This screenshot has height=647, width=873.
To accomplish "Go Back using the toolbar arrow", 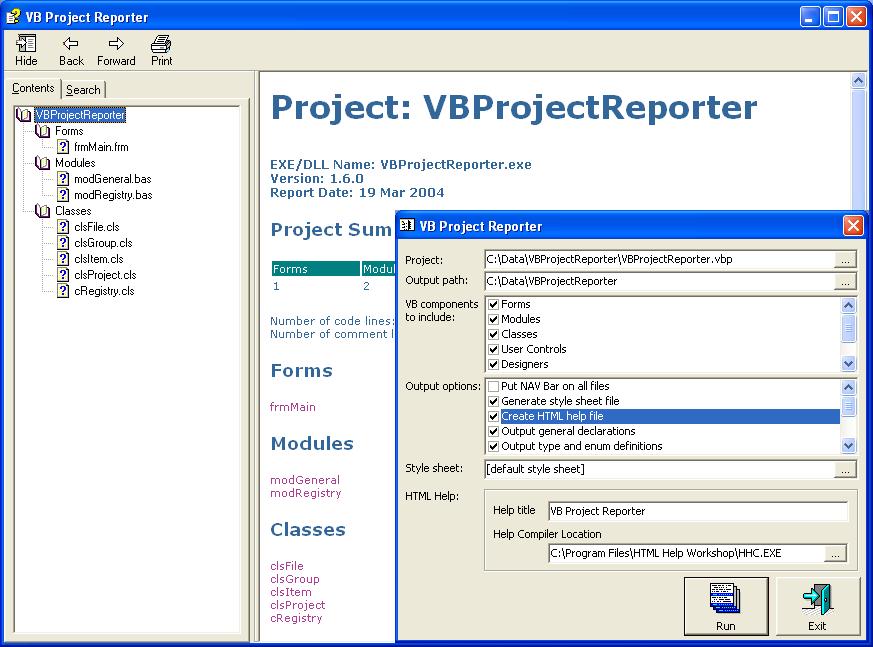I will pyautogui.click(x=71, y=44).
